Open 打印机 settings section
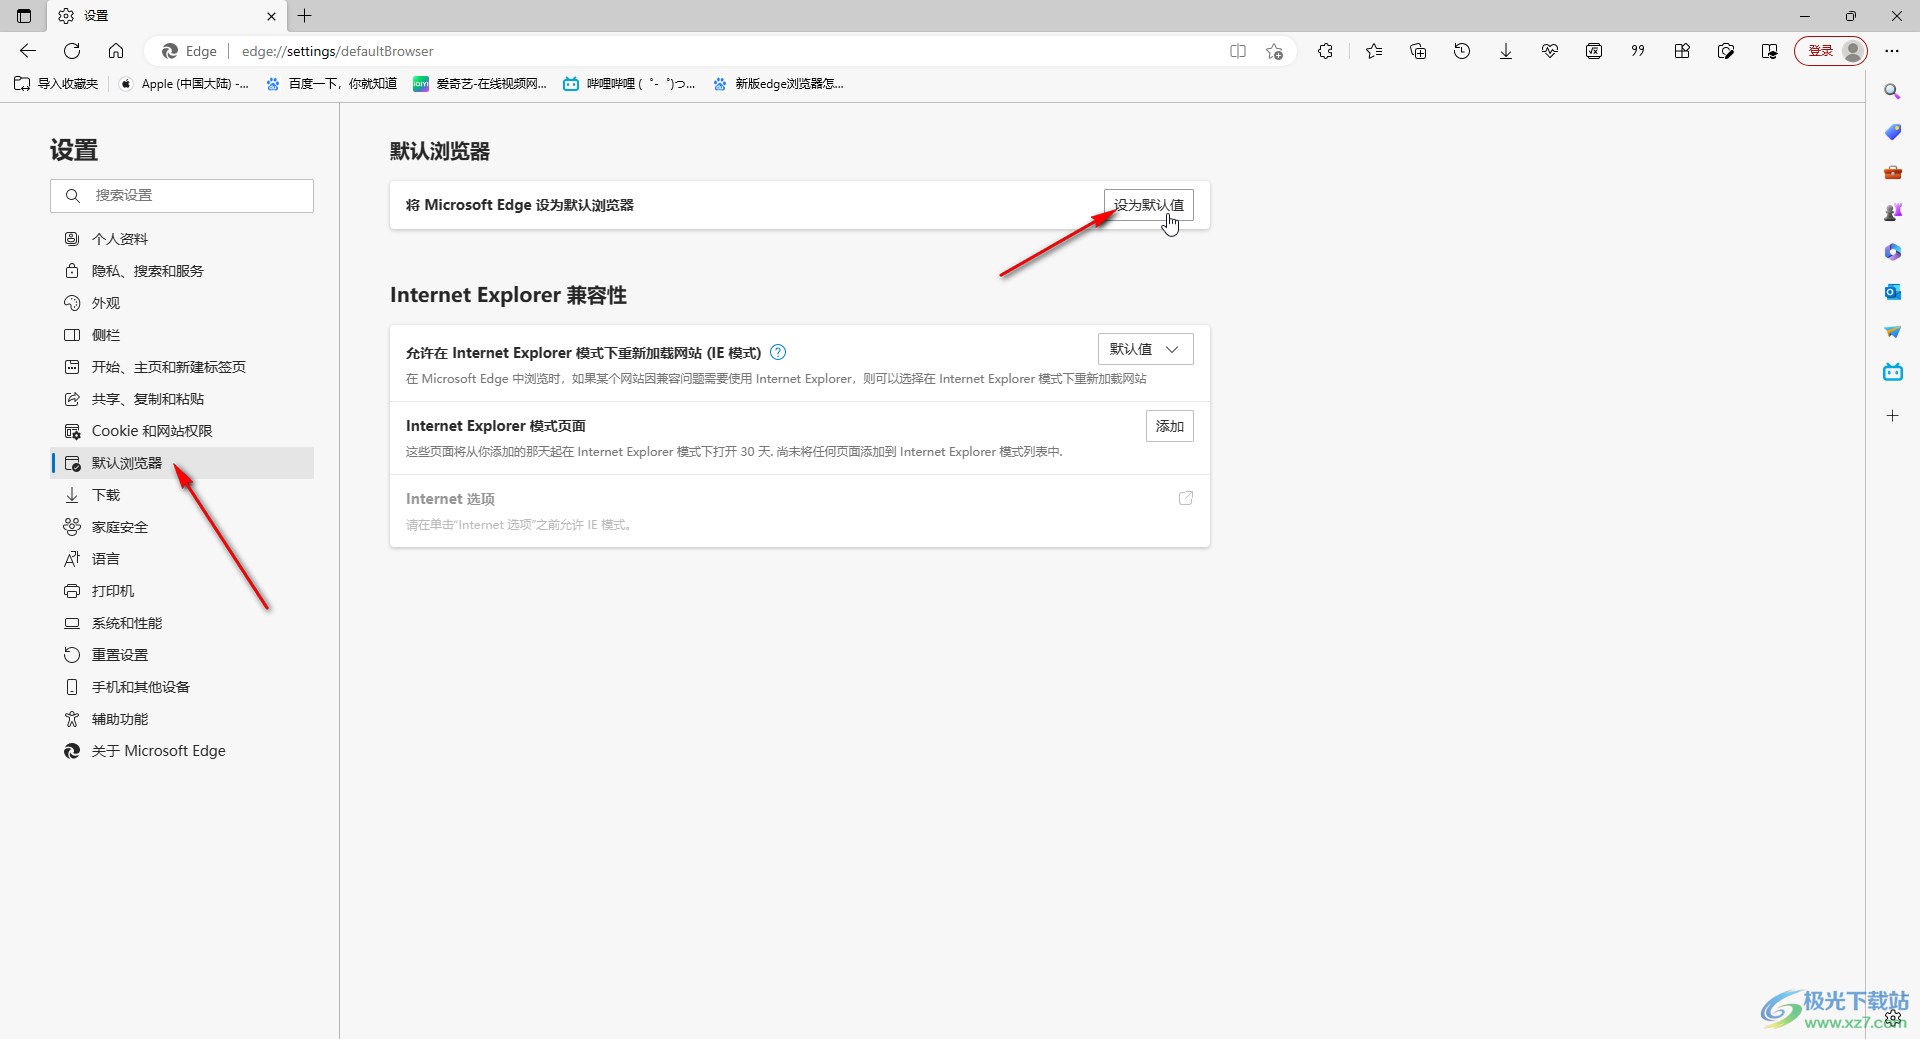 click(x=182, y=591)
